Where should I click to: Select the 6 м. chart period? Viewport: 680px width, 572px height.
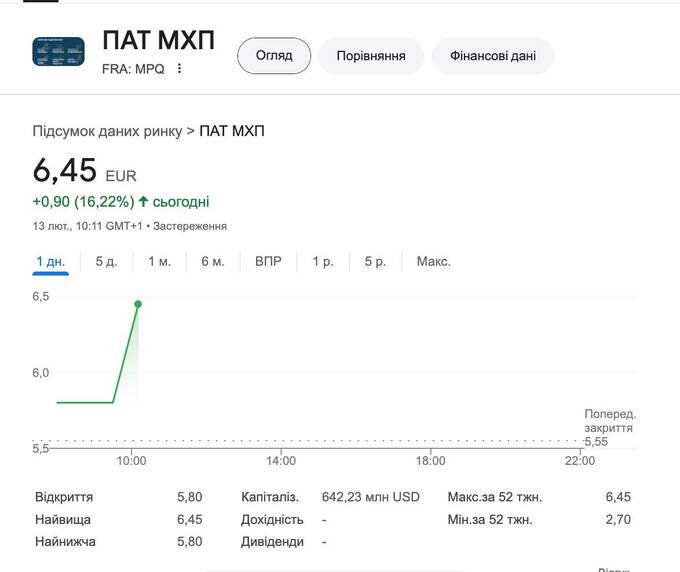tap(212, 262)
